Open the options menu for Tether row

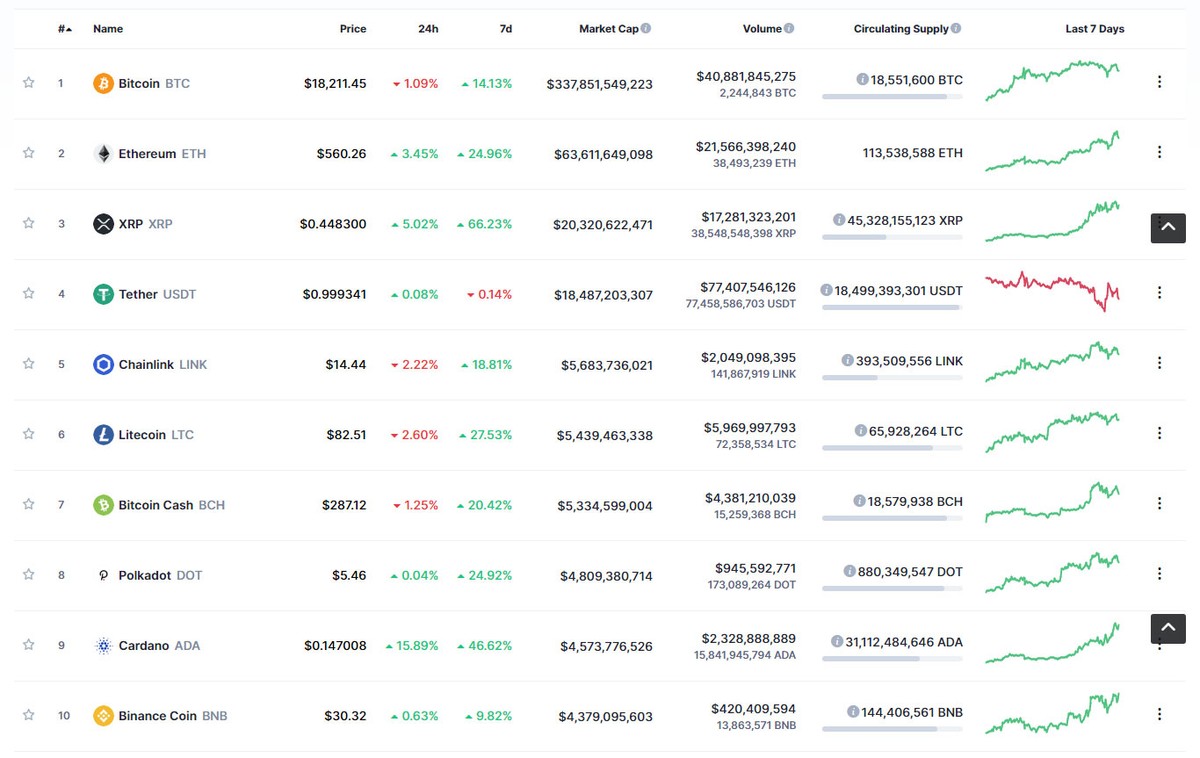pyautogui.click(x=1159, y=292)
